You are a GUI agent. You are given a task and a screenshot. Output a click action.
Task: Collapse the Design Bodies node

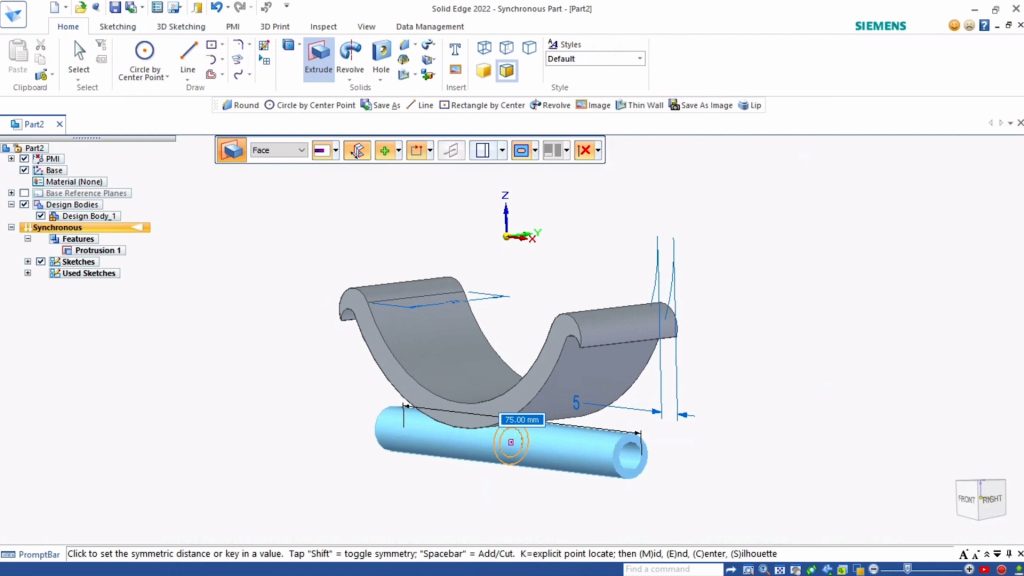(11, 204)
